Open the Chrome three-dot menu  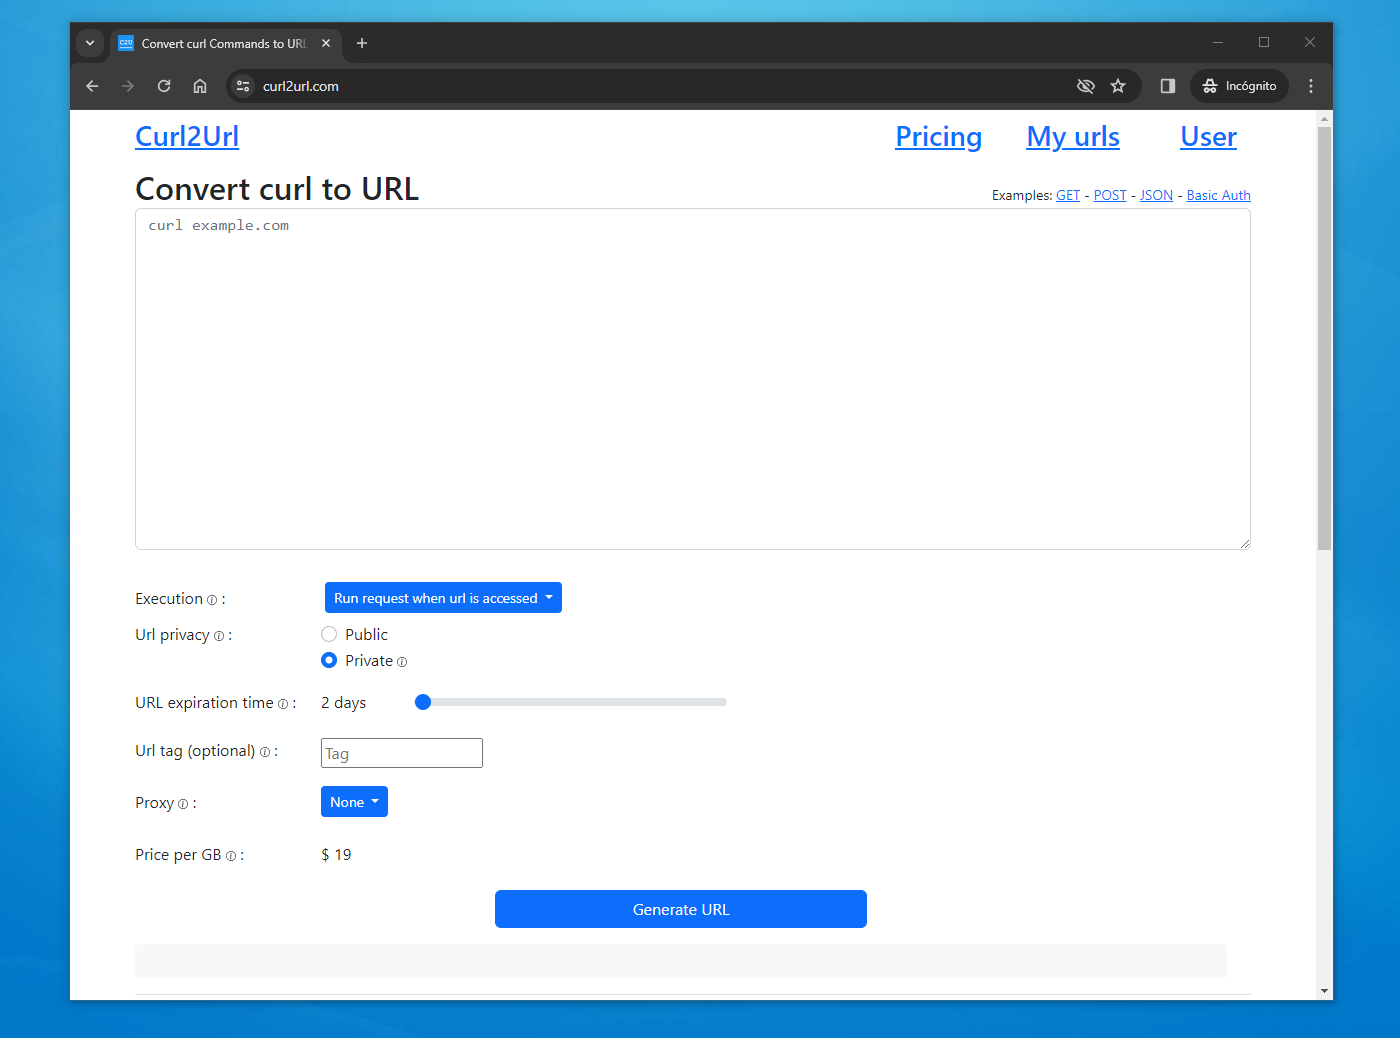pos(1311,86)
